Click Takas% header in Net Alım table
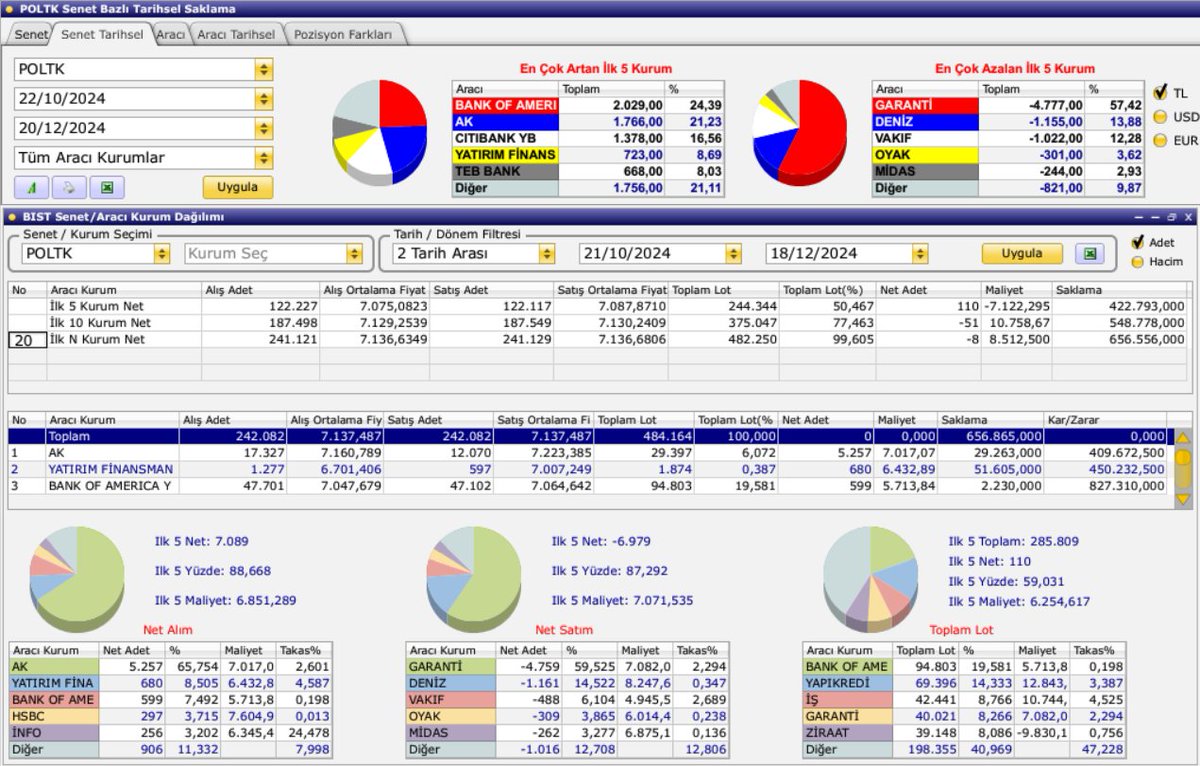 (x=304, y=650)
